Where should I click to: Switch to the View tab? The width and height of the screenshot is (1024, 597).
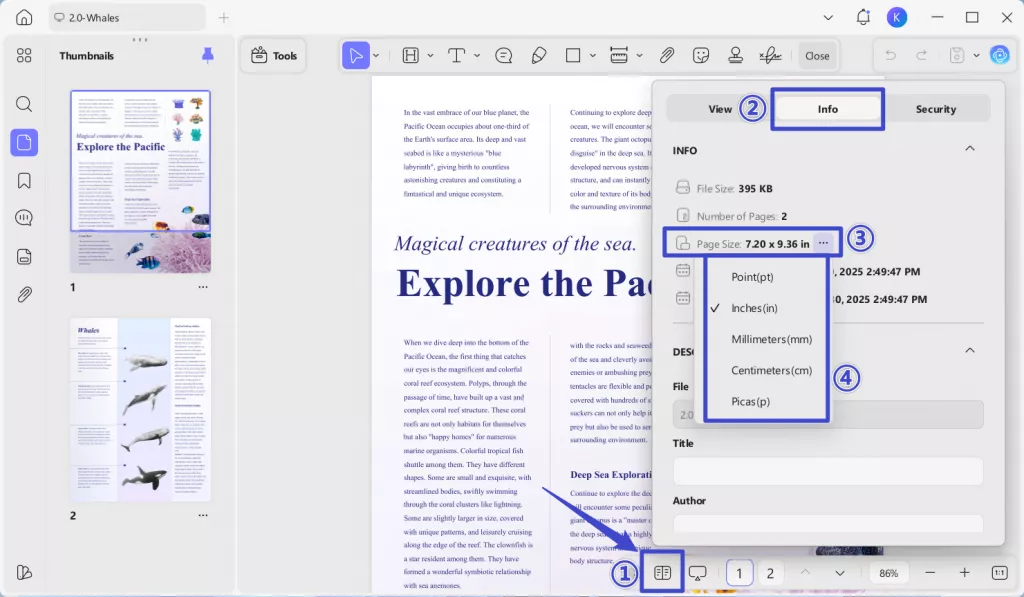click(x=720, y=109)
